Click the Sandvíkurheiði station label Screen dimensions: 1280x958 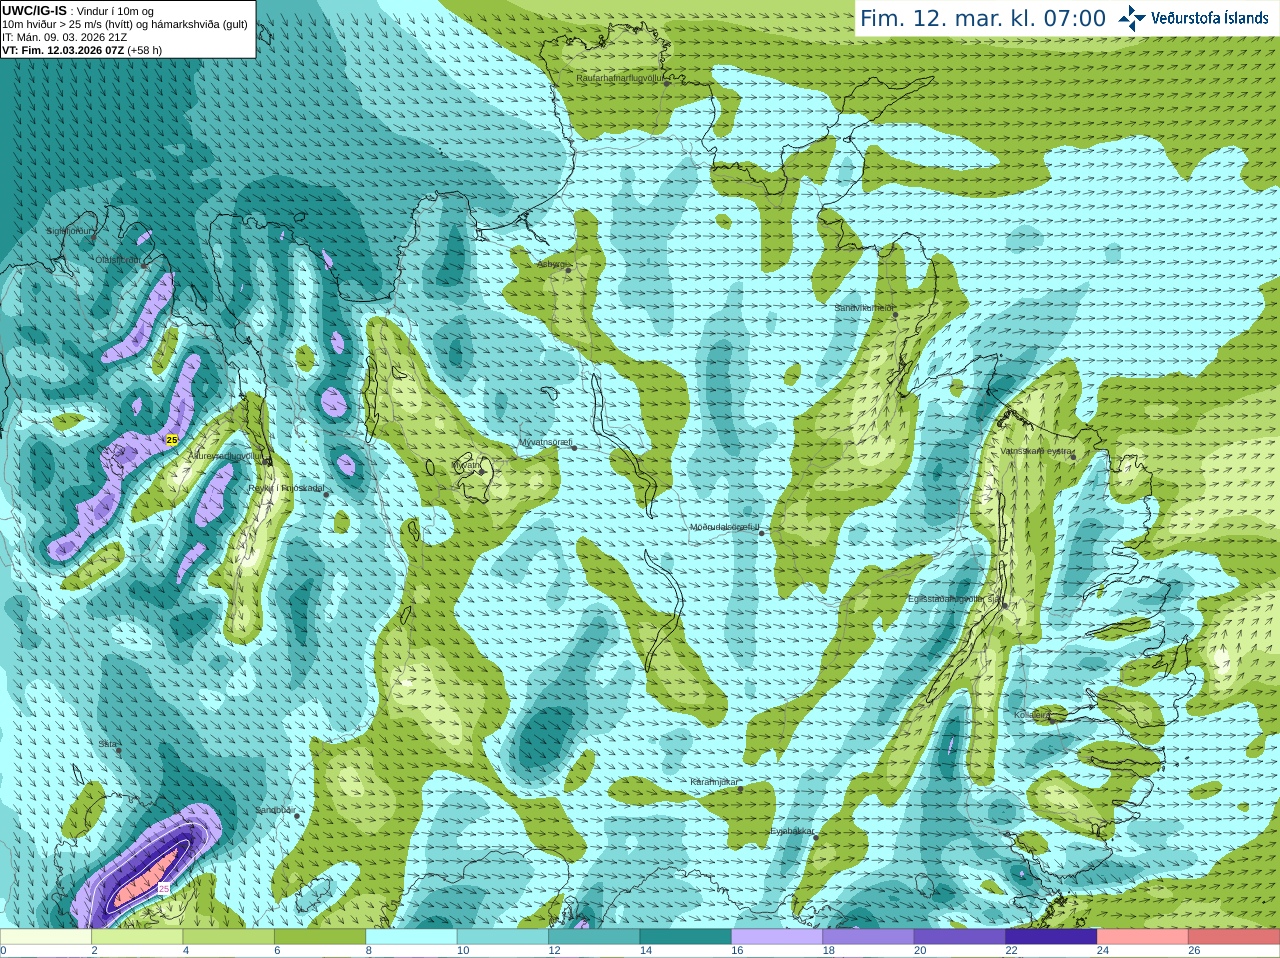[x=865, y=309]
